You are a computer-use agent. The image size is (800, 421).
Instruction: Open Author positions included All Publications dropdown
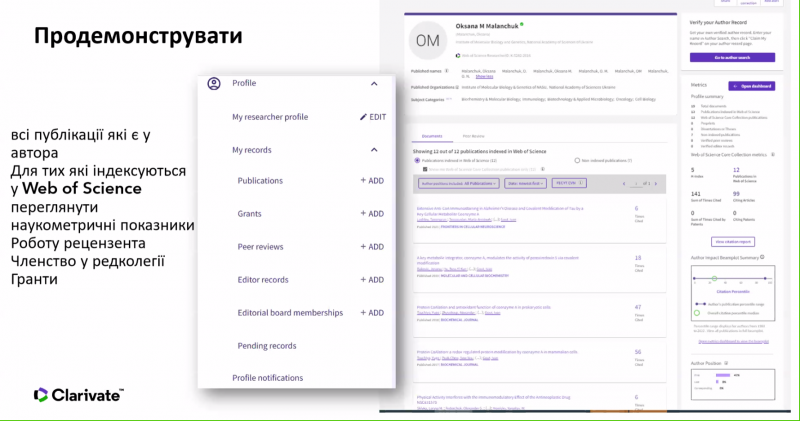point(459,183)
